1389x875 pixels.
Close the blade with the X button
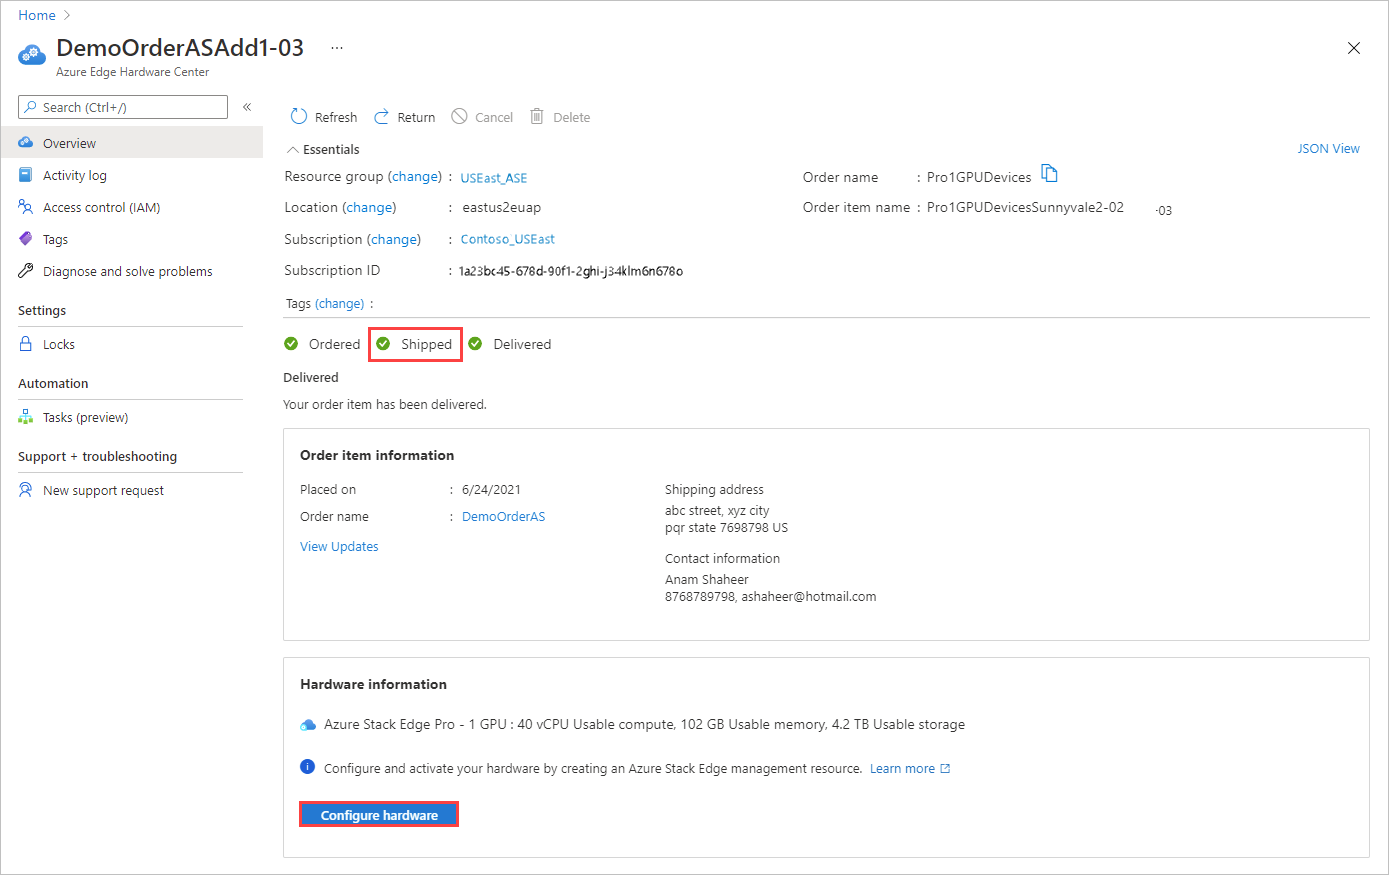(x=1354, y=48)
